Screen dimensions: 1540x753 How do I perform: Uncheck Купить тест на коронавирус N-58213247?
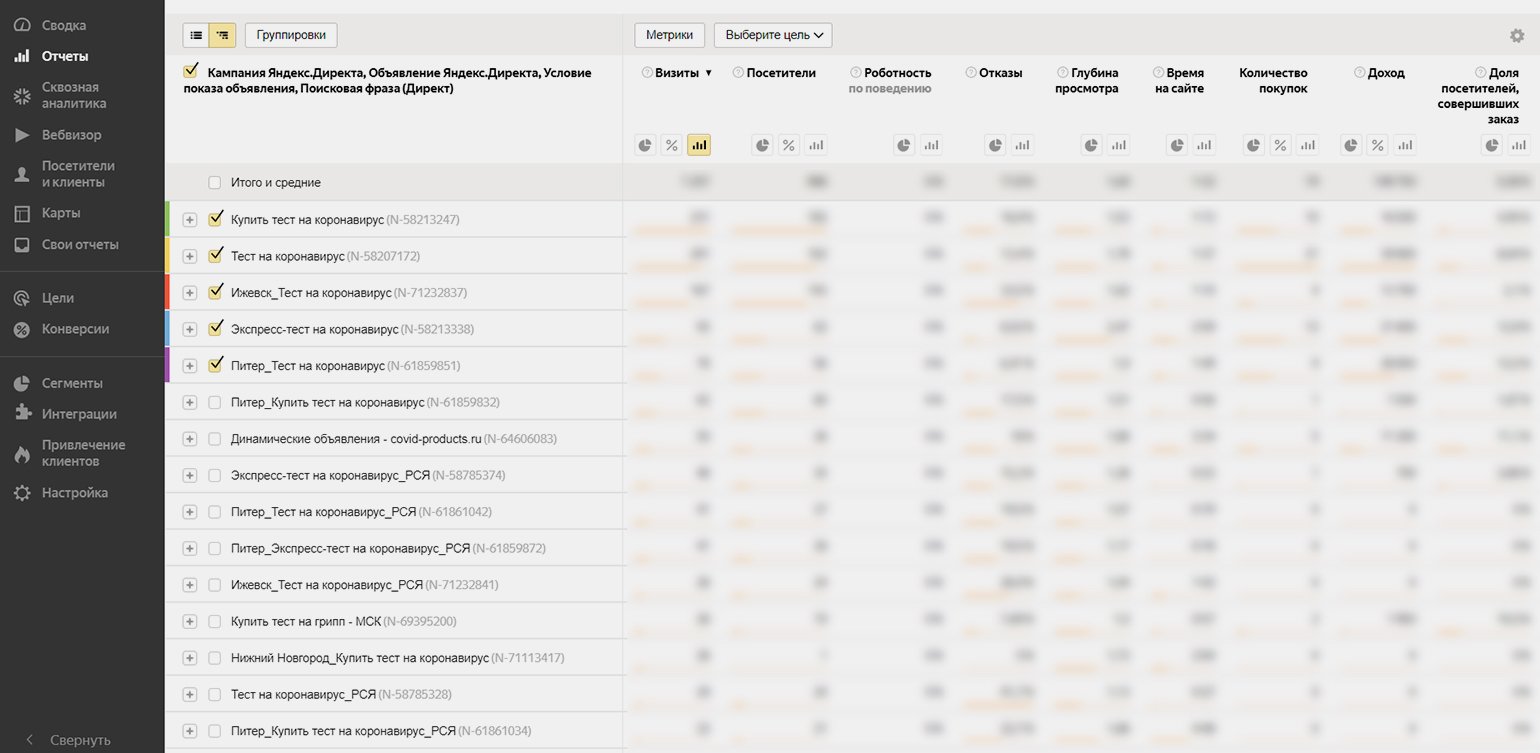pyautogui.click(x=214, y=219)
